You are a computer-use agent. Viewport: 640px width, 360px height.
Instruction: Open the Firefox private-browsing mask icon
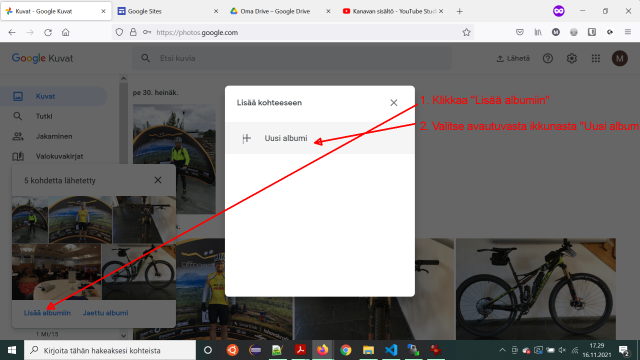point(559,11)
